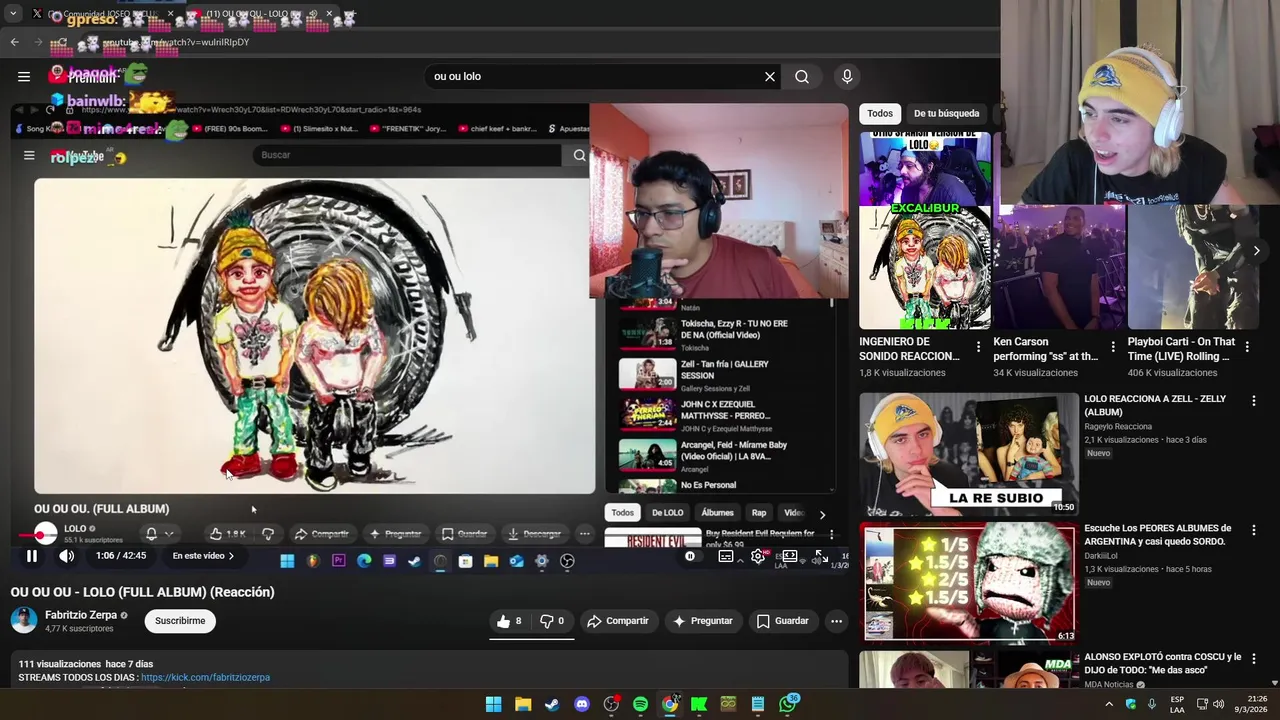The image size is (1280, 720).
Task: Select the Todos filter chip
Action: 880,113
